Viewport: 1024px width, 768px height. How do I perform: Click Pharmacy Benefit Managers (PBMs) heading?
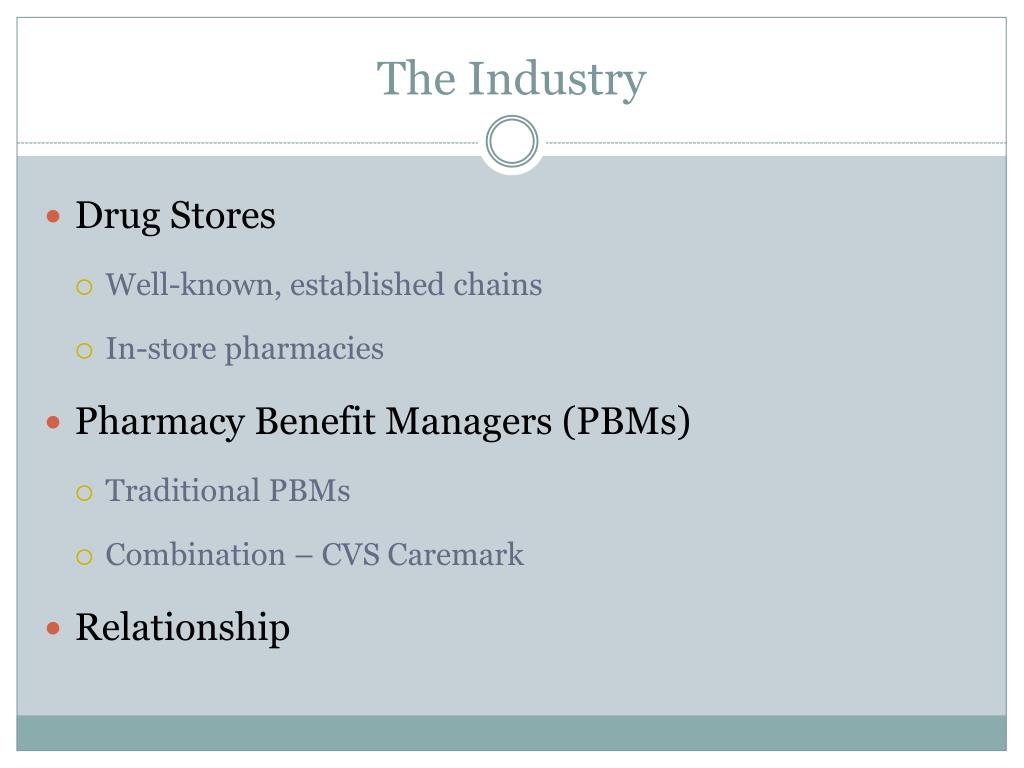tap(383, 421)
